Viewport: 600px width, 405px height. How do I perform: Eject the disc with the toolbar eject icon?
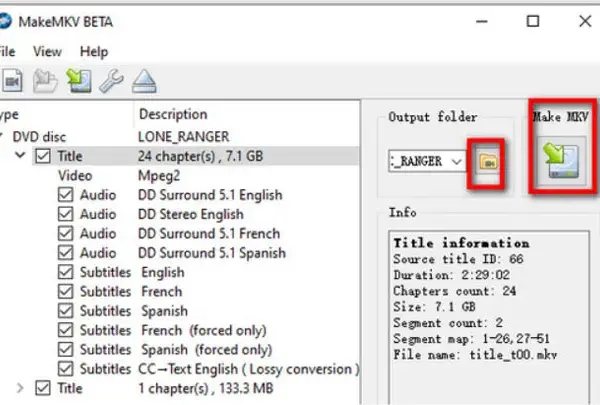click(x=144, y=81)
